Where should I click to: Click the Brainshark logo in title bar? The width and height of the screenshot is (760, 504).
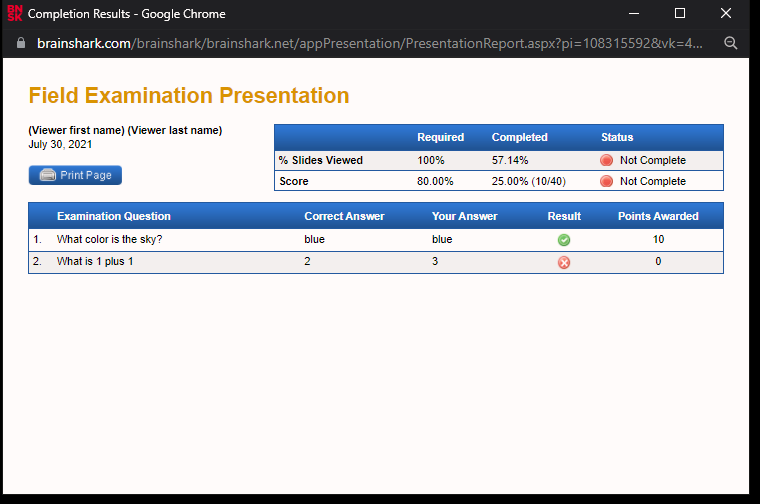click(x=15, y=14)
